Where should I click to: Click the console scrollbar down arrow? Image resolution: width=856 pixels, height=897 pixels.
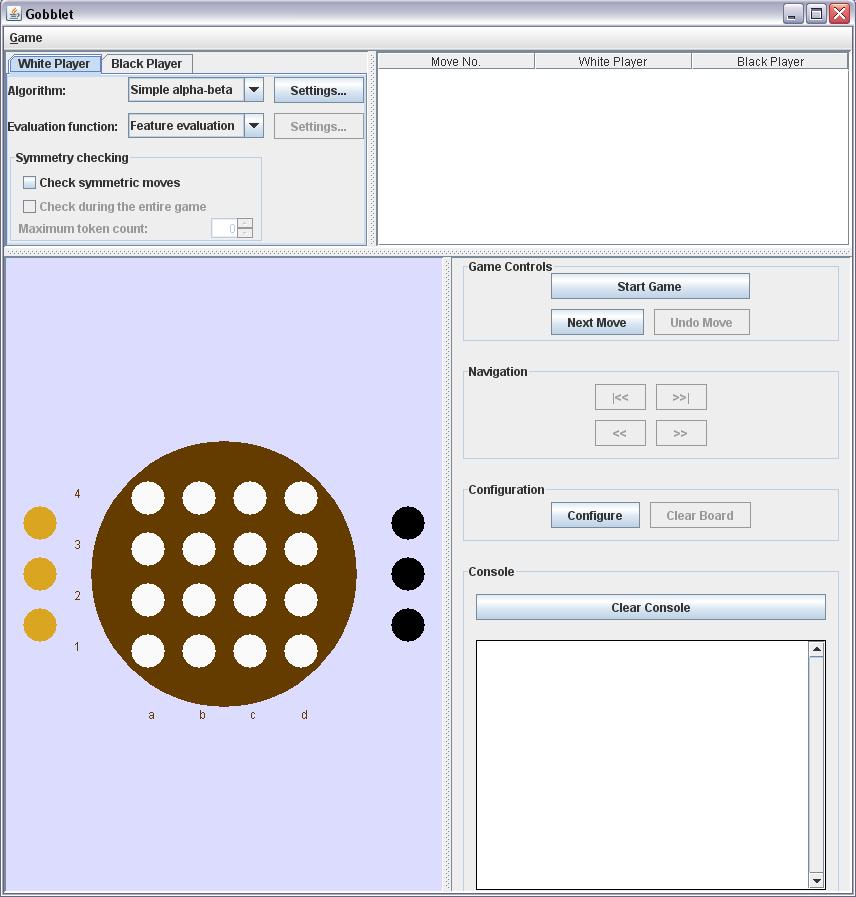click(x=817, y=881)
